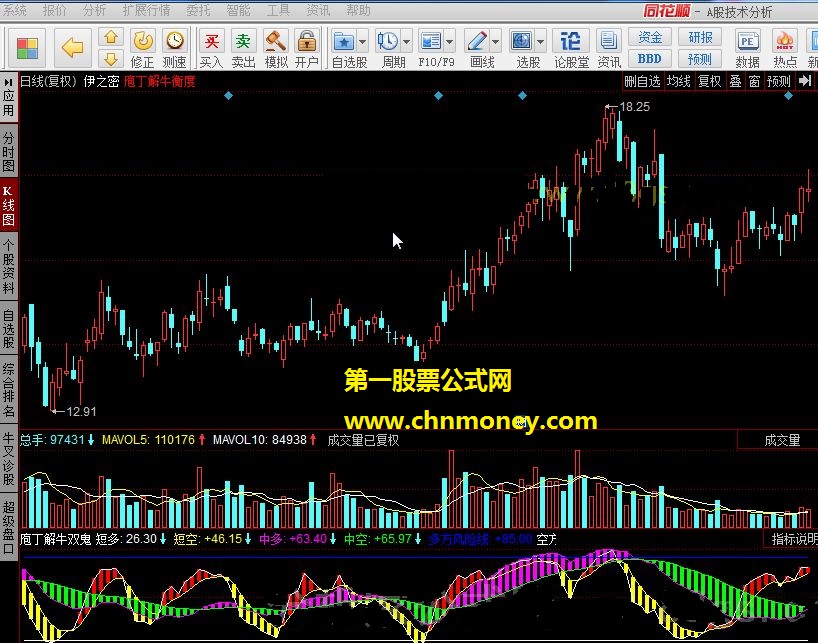
Task: Click 删自选 to remove from watchlist
Action: pos(642,81)
